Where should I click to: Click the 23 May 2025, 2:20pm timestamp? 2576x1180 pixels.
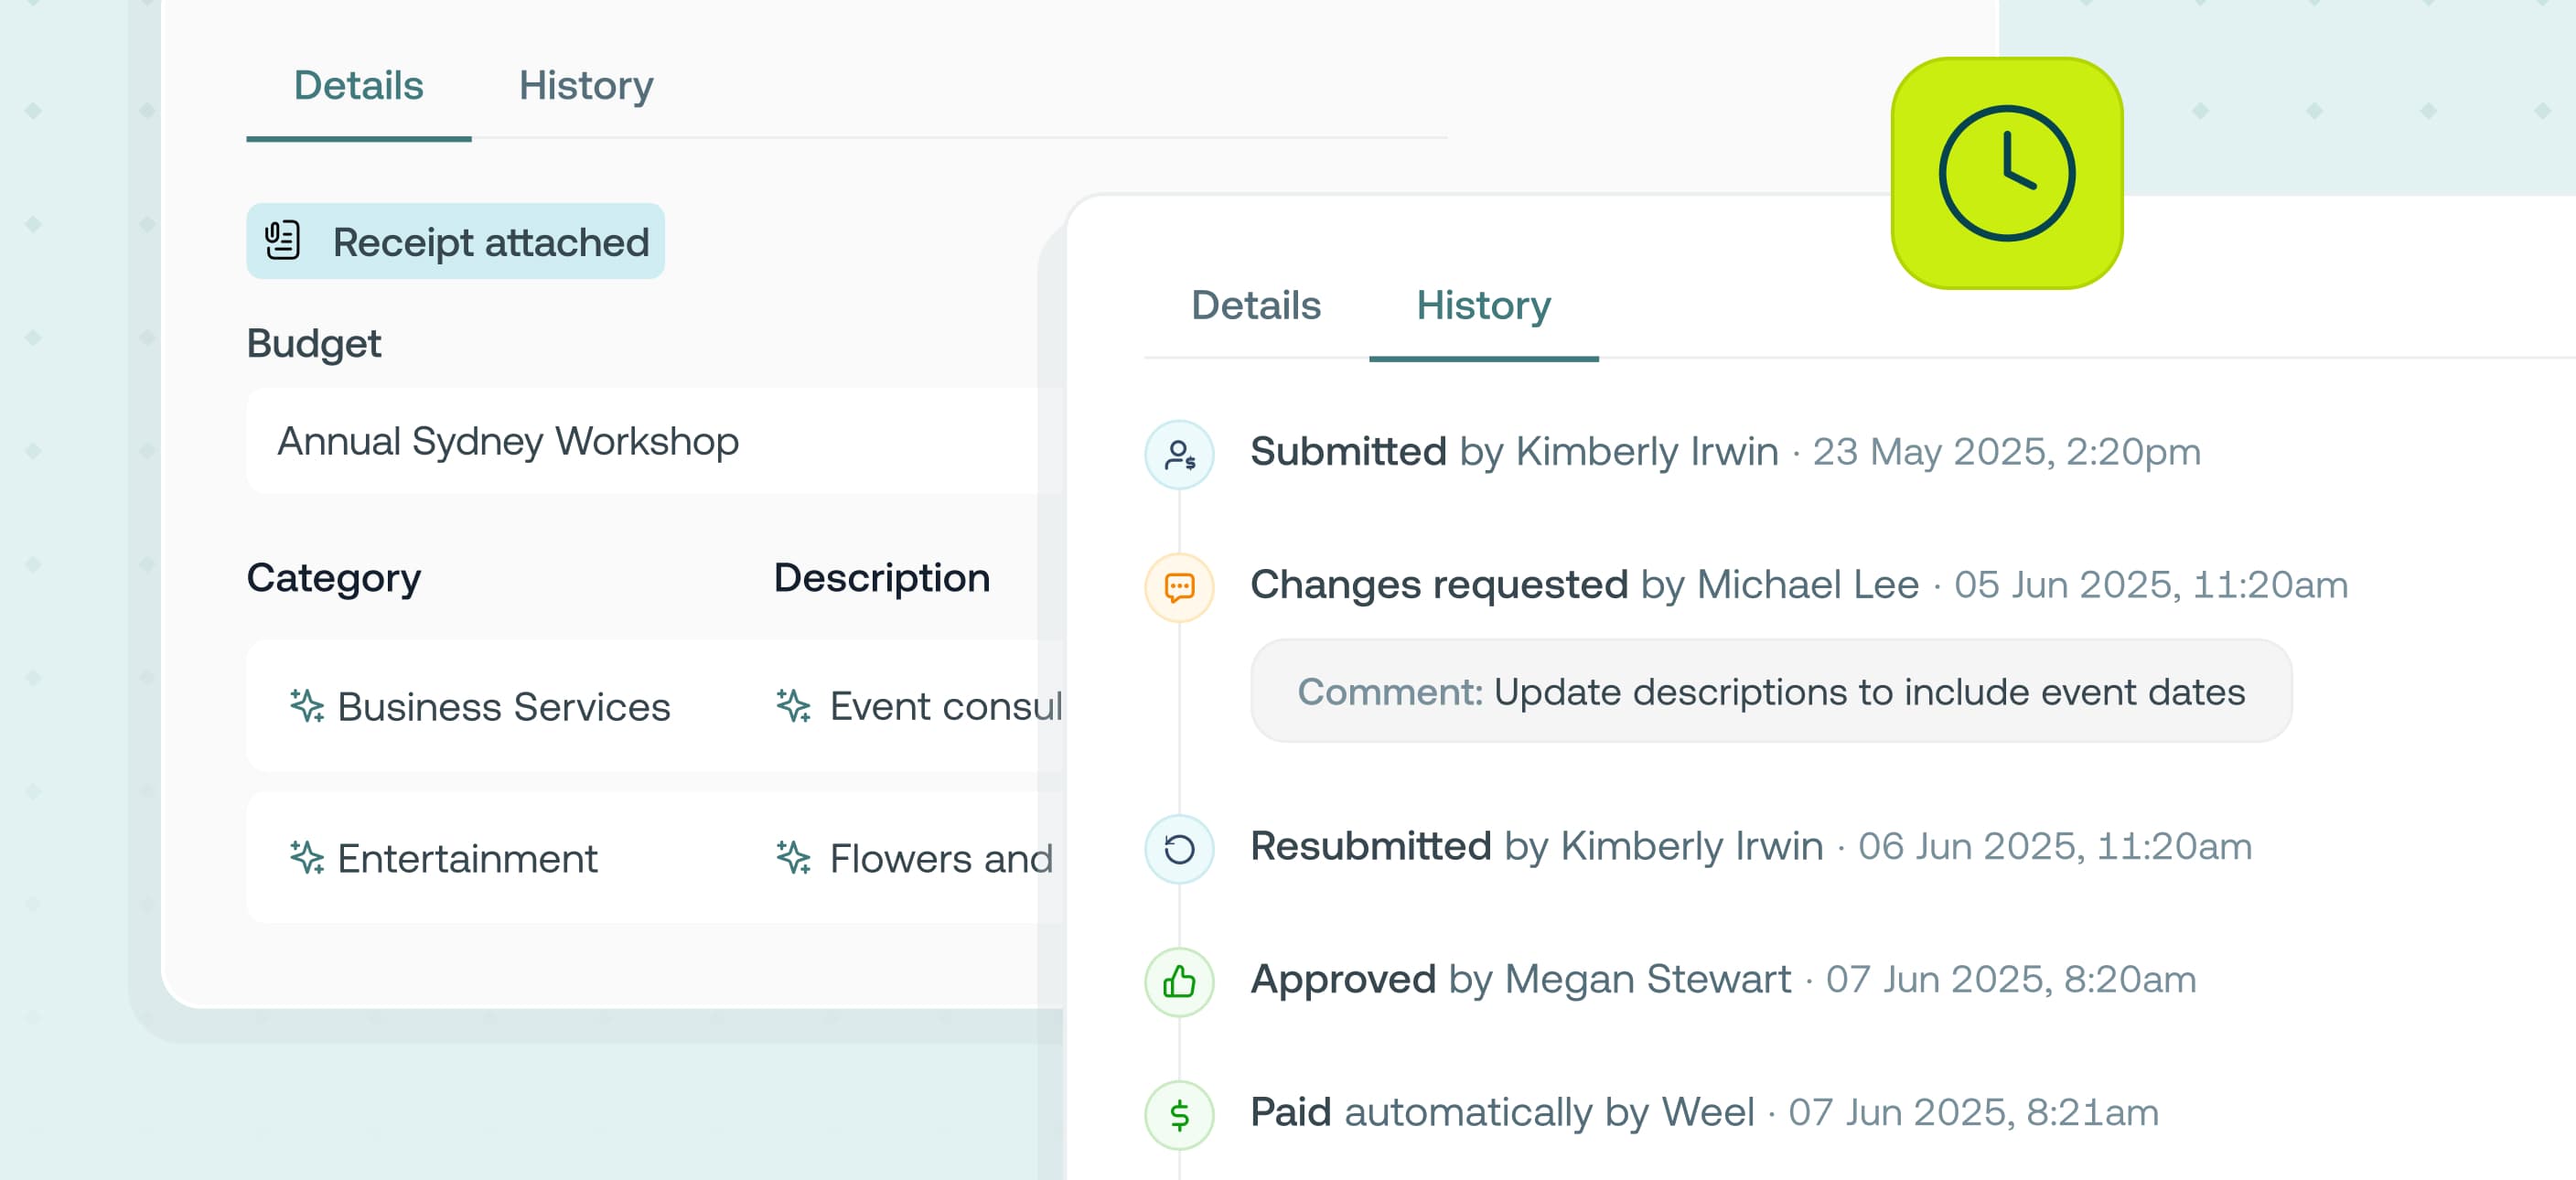(x=2007, y=452)
